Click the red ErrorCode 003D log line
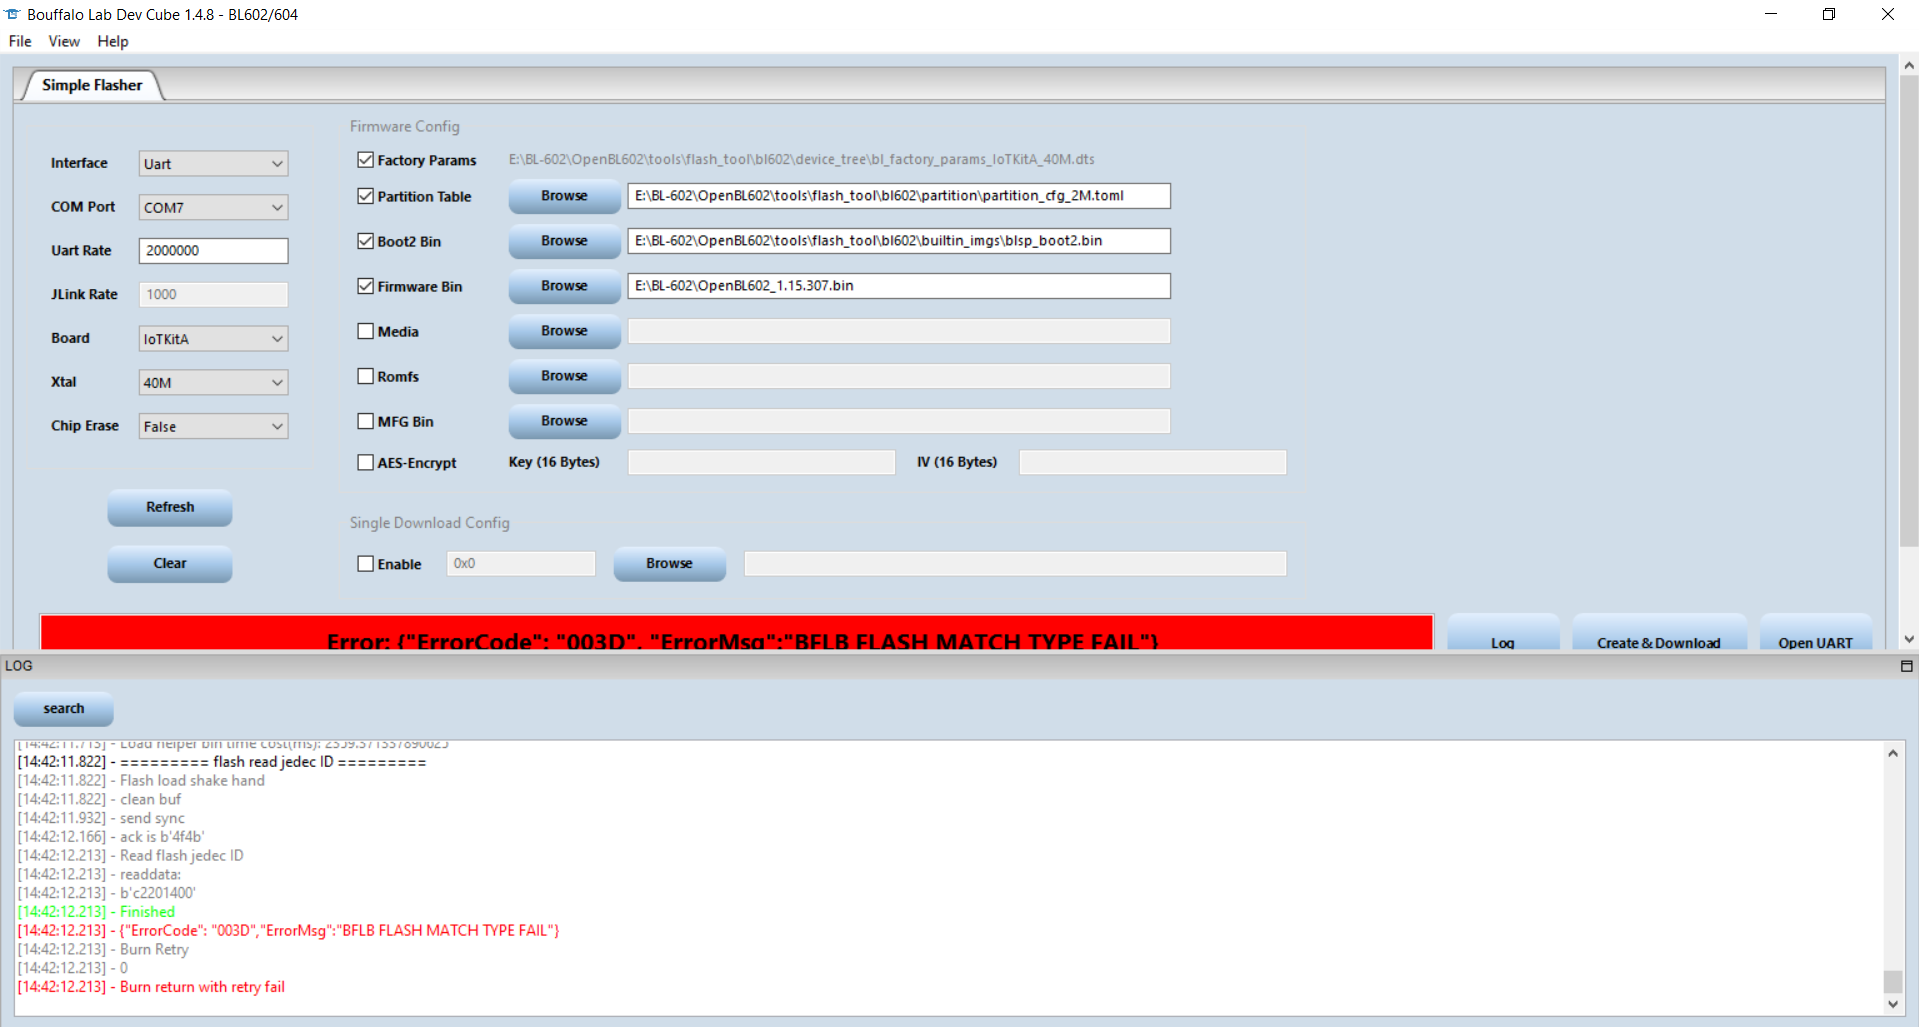 coord(288,931)
